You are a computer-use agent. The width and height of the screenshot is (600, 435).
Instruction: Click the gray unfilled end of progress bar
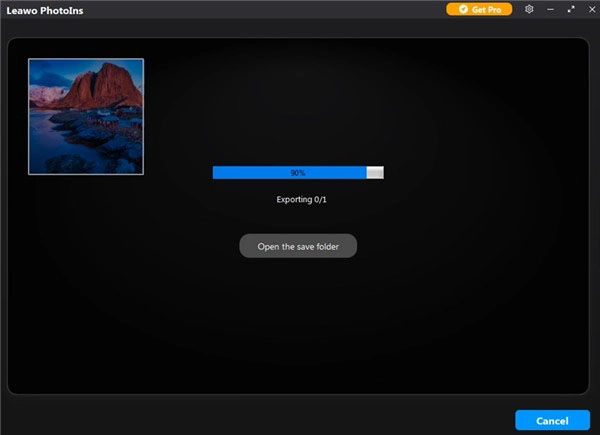point(375,172)
